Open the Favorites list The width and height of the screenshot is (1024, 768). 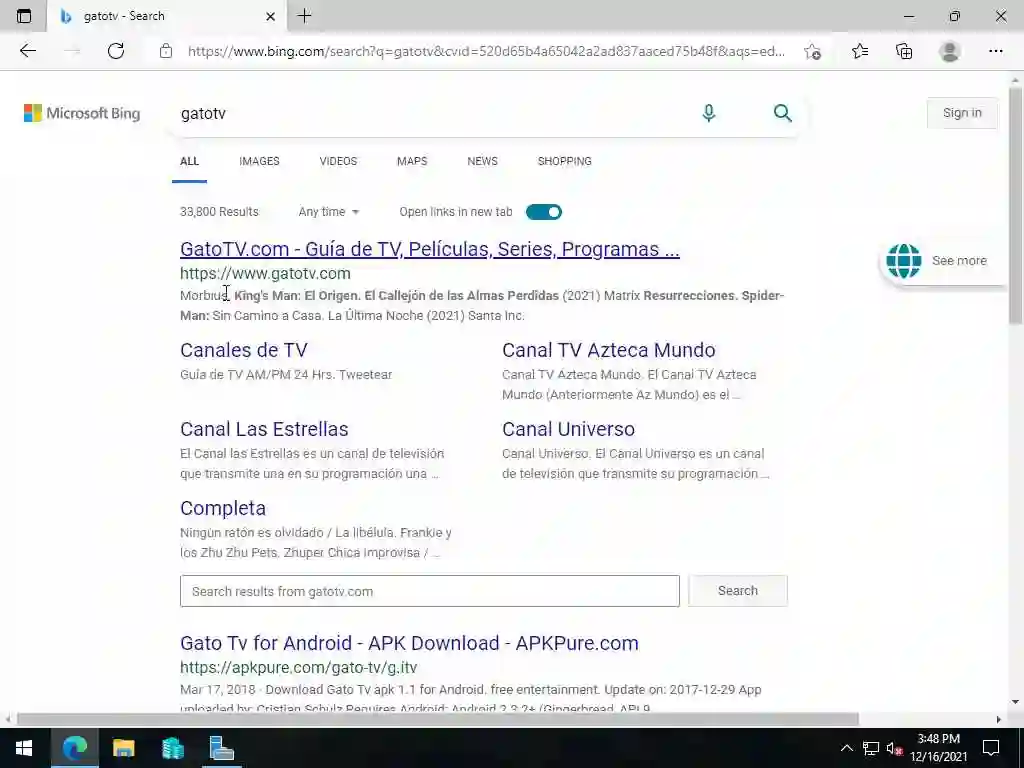pos(860,51)
